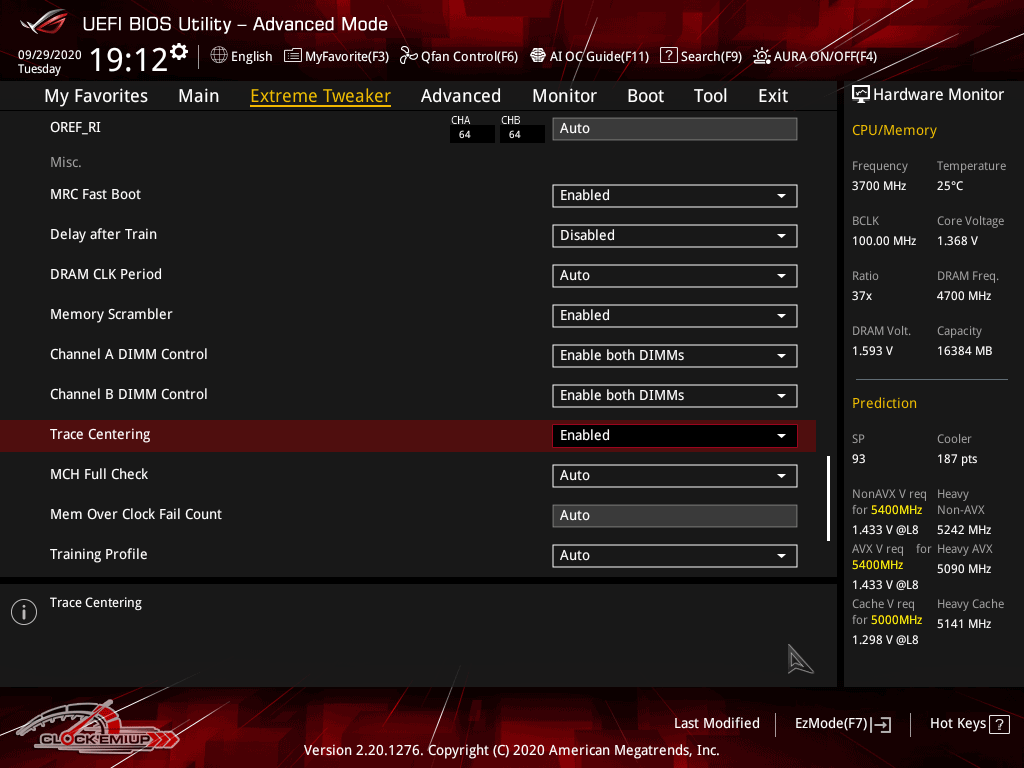The height and width of the screenshot is (768, 1024).
Task: Change the Trace Centering Enabled setting
Action: [674, 436]
